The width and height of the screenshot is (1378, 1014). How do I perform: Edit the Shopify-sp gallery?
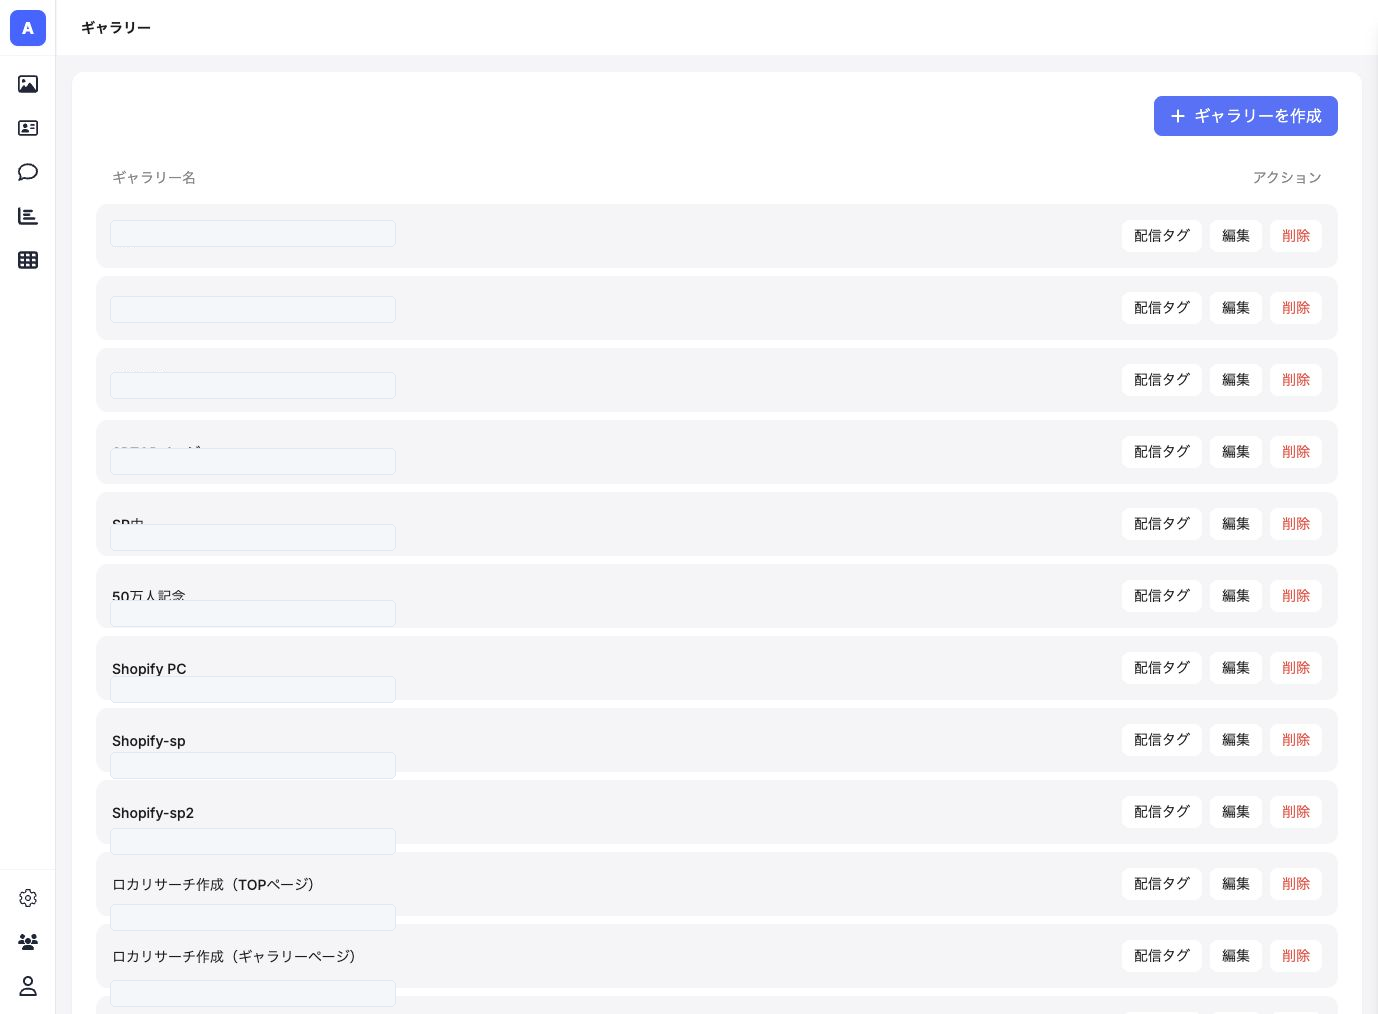pyautogui.click(x=1236, y=740)
